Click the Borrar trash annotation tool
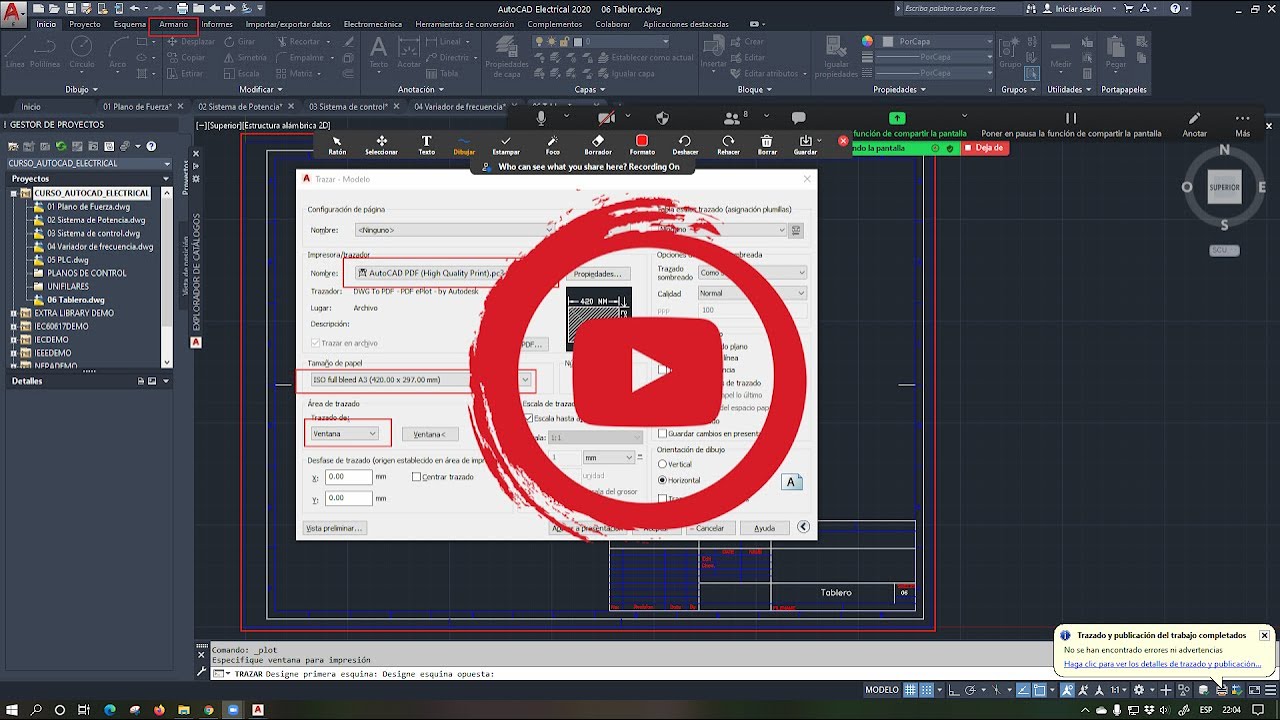The width and height of the screenshot is (1280, 720). click(767, 145)
